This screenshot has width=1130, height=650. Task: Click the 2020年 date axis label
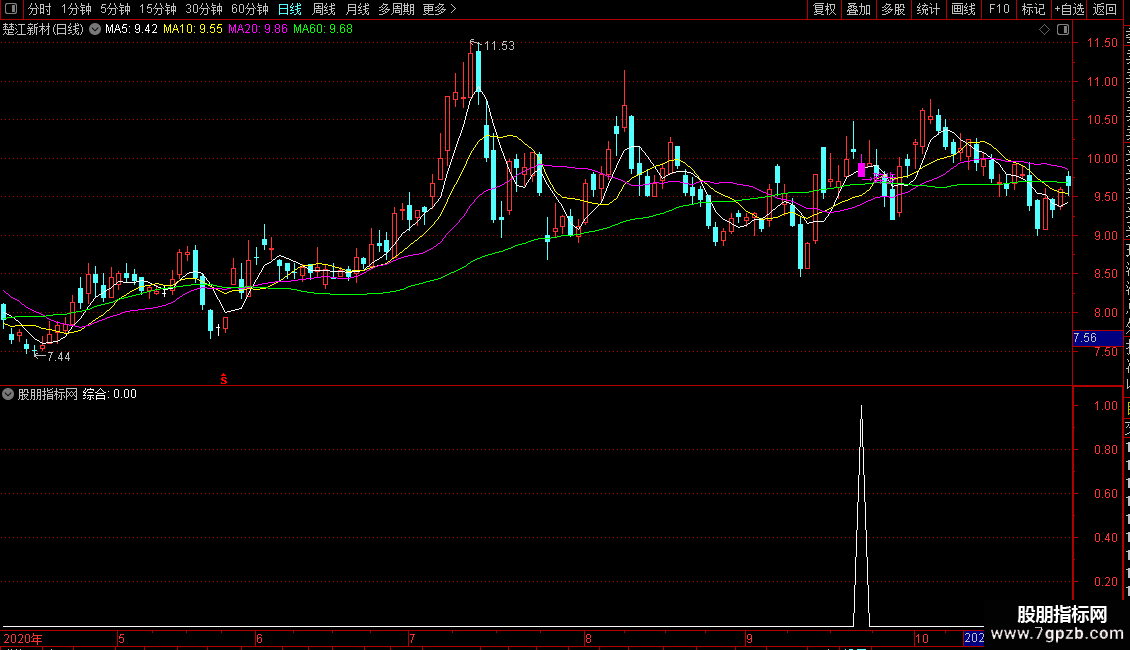pos(23,638)
